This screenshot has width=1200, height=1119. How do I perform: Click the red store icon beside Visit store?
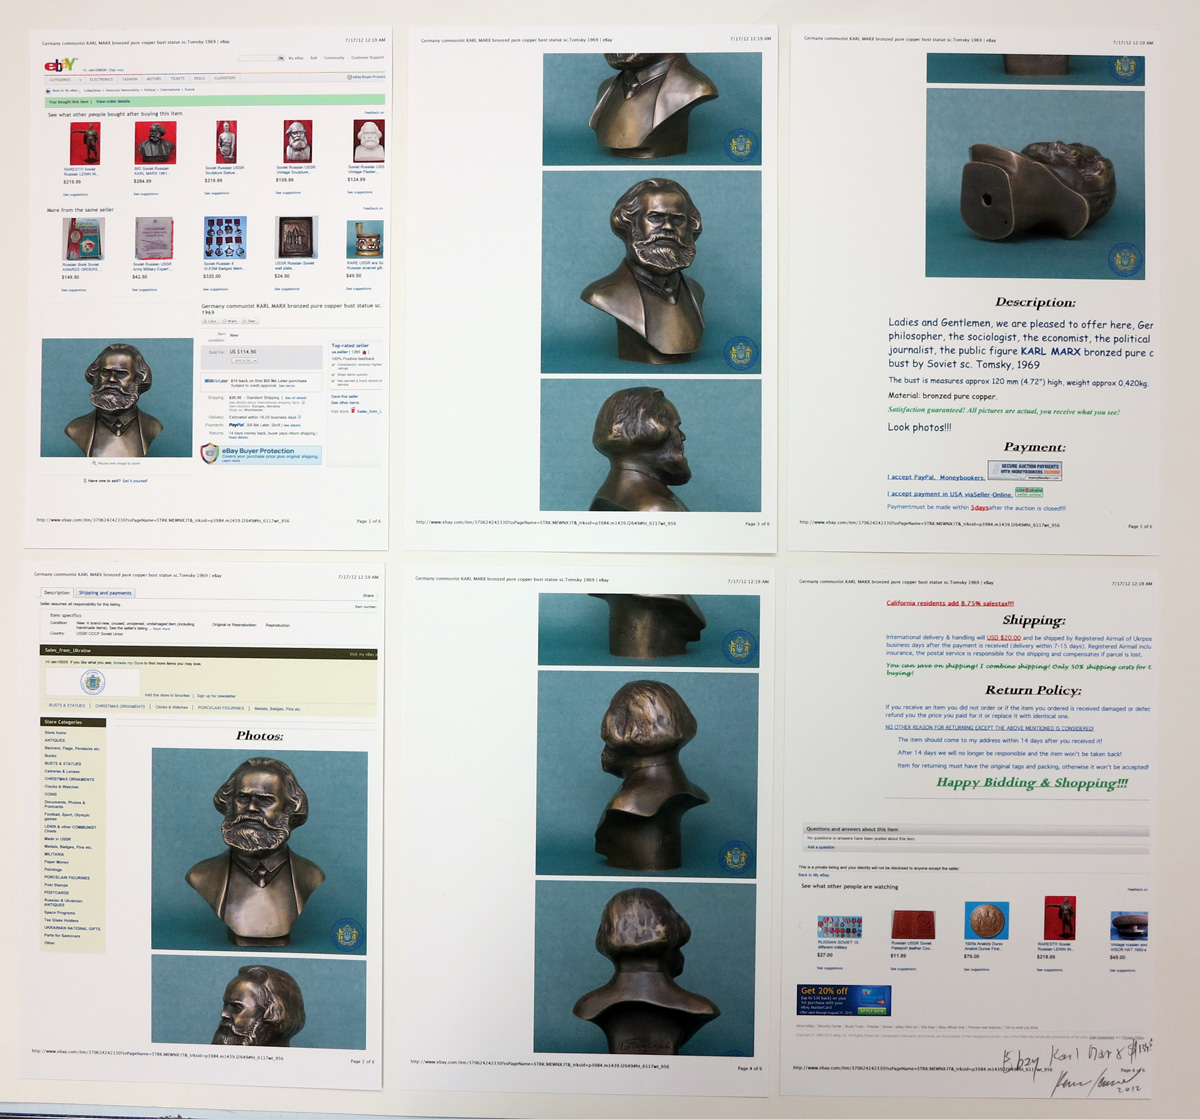coord(353,410)
